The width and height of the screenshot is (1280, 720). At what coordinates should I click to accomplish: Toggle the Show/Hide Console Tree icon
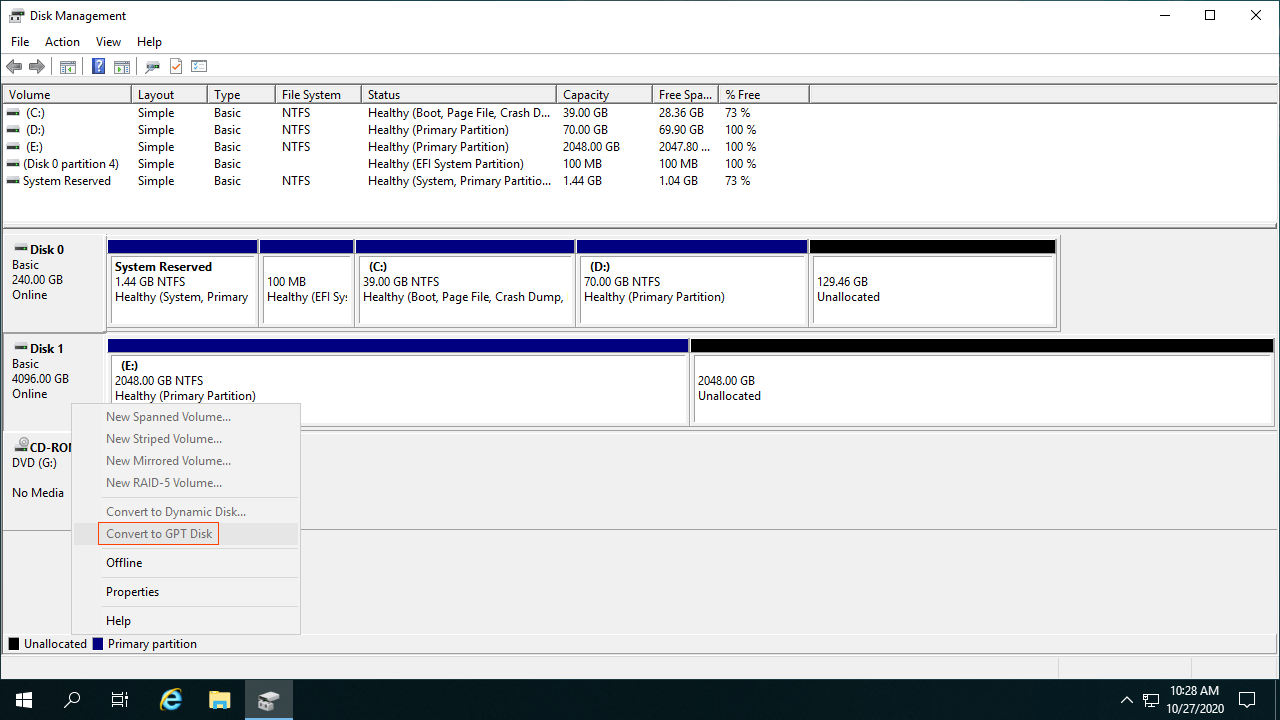[x=67, y=67]
